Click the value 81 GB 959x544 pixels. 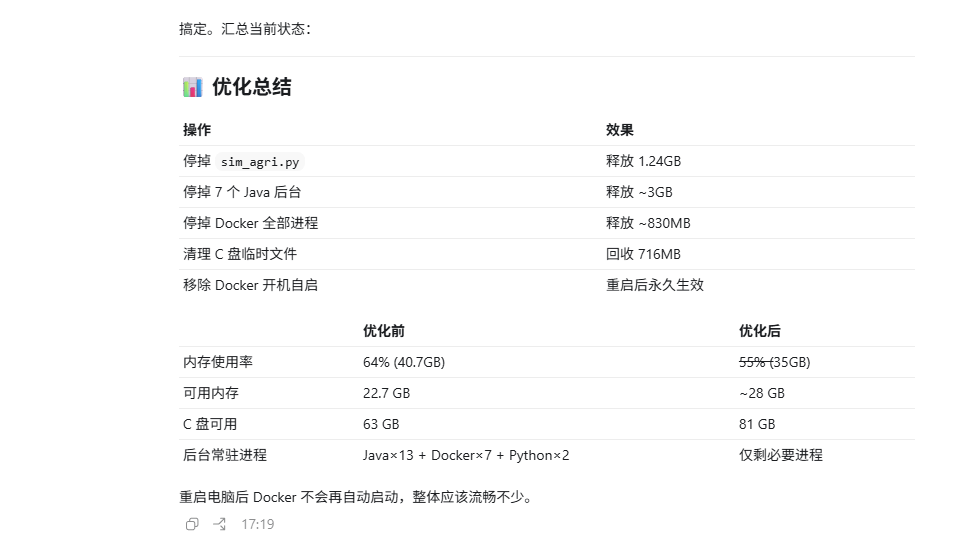757,424
